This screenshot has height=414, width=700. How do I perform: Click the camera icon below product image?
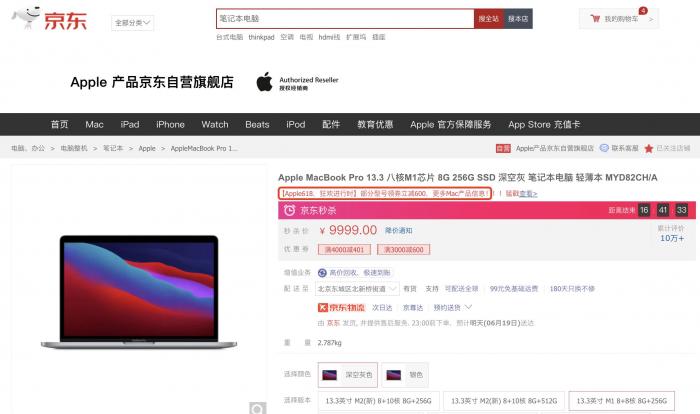258,408
